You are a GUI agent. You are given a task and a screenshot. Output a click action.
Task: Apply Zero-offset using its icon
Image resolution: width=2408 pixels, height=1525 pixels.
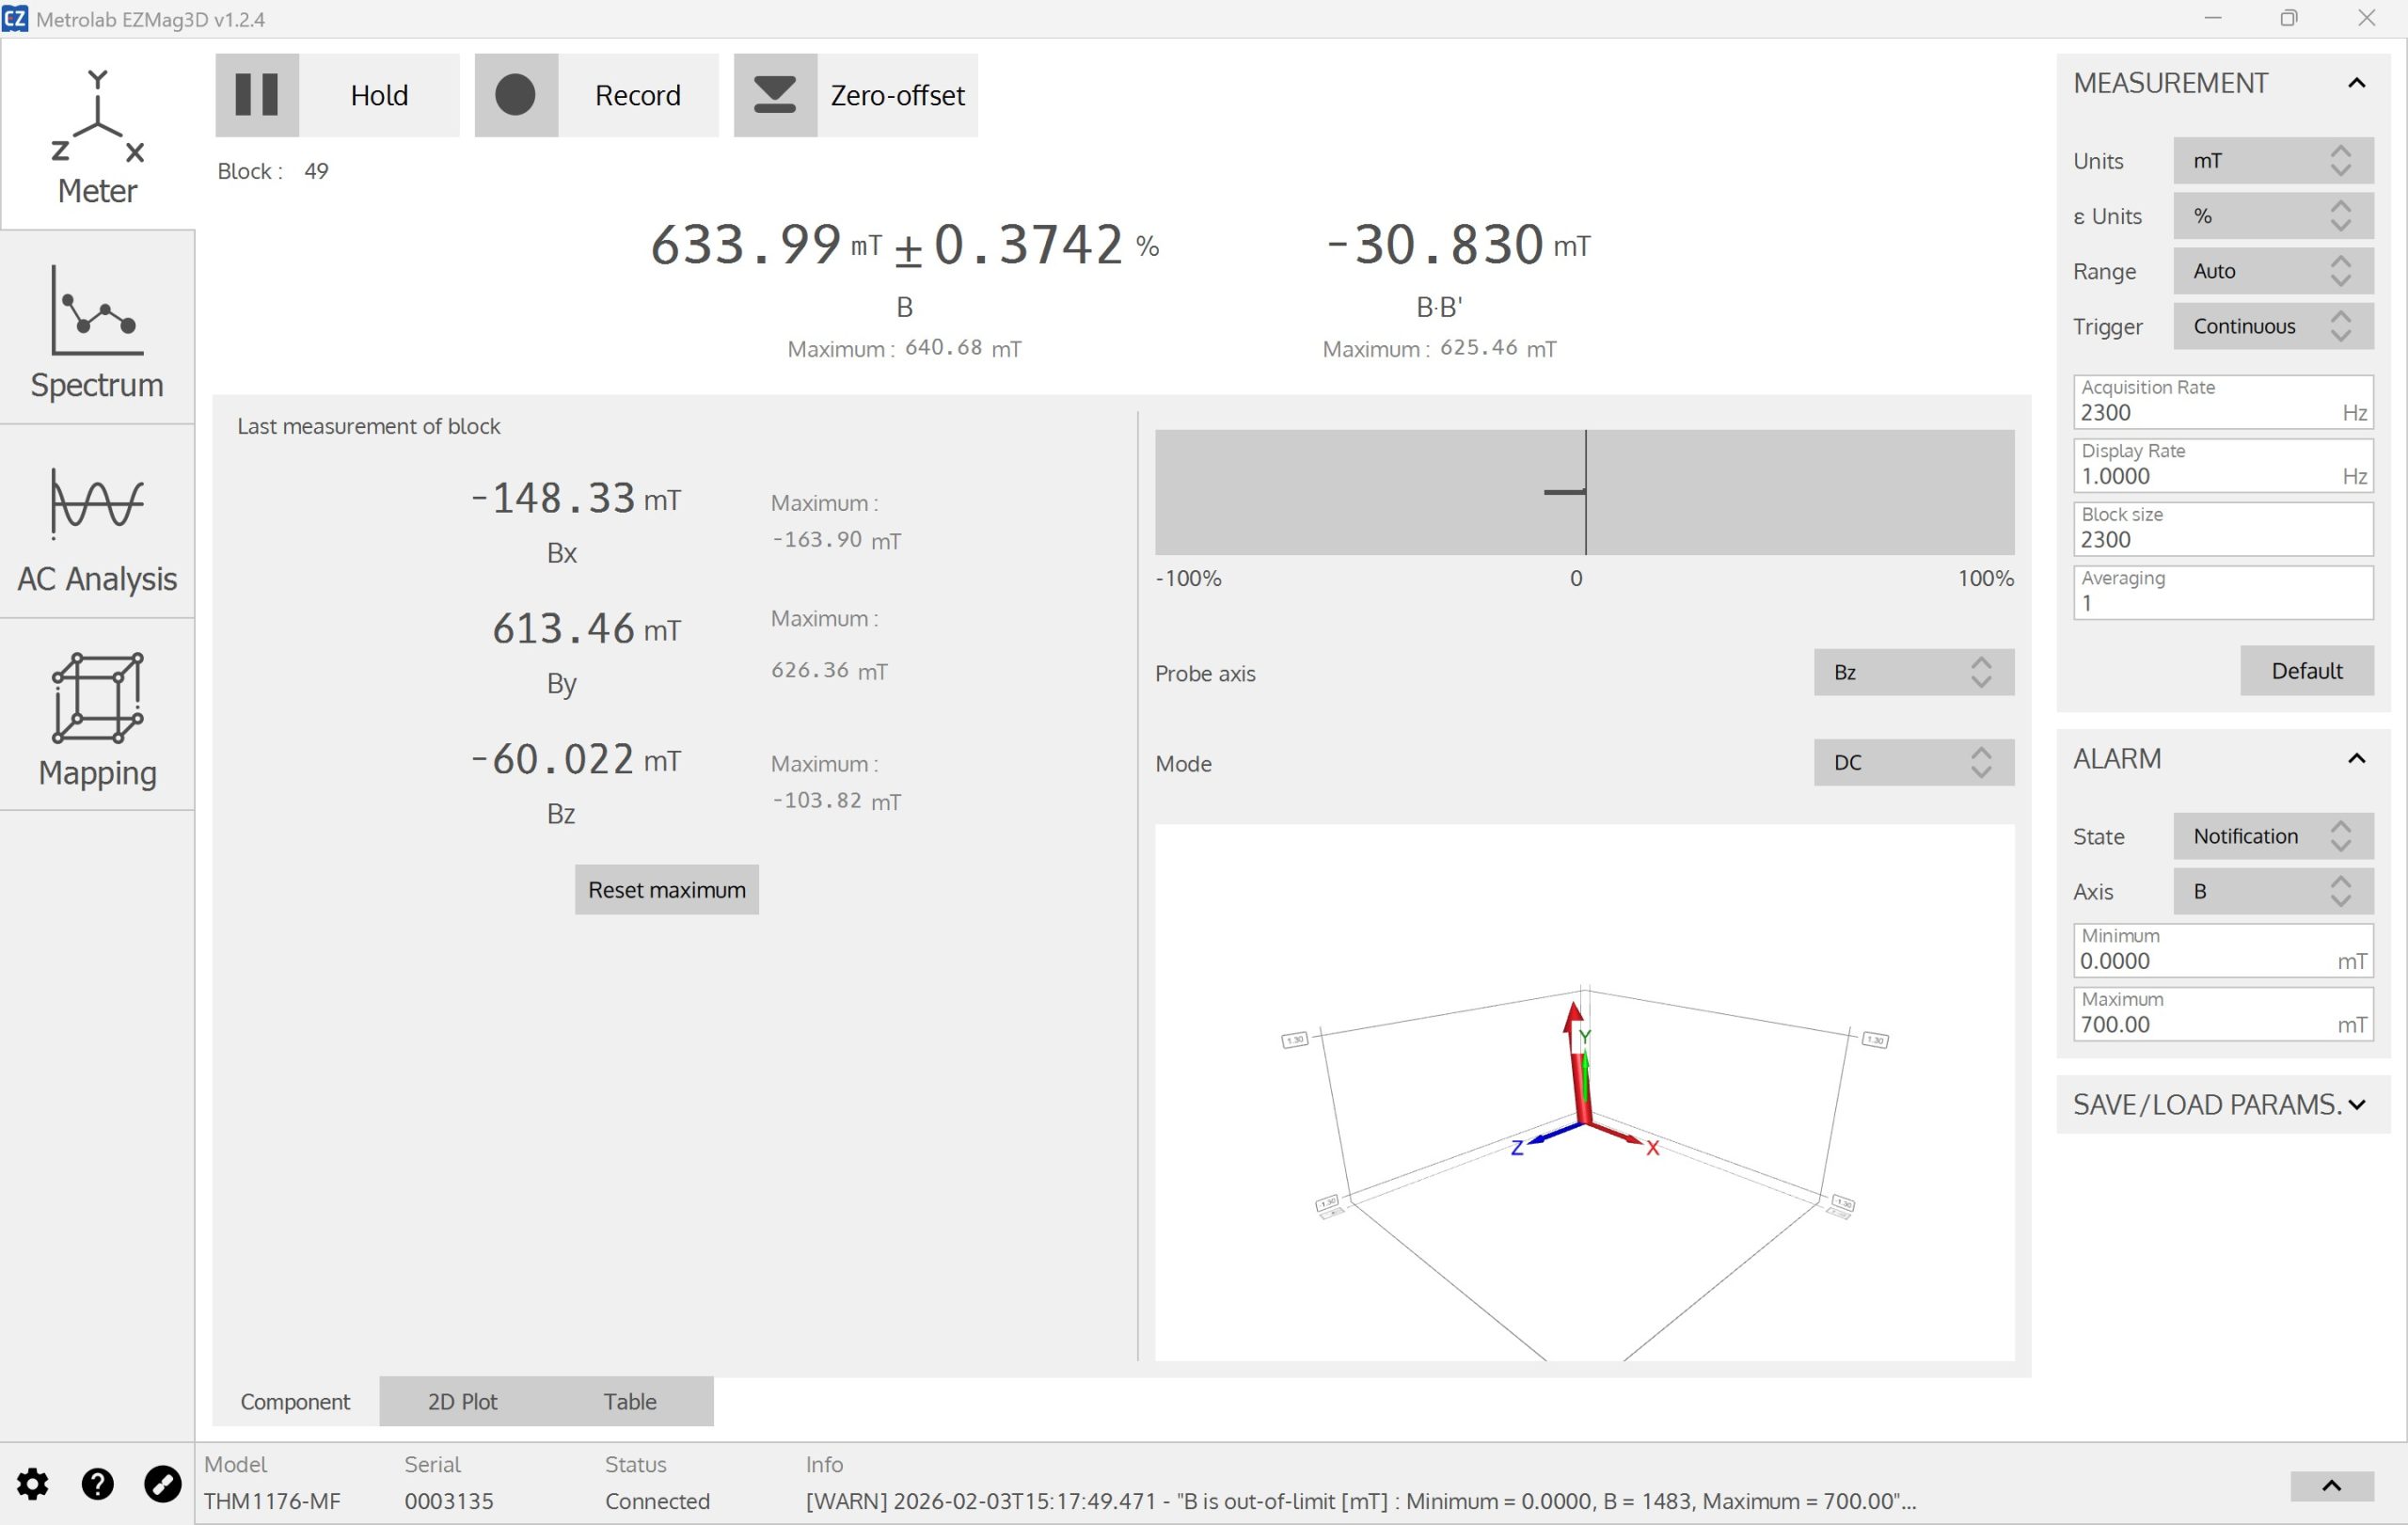tap(775, 95)
